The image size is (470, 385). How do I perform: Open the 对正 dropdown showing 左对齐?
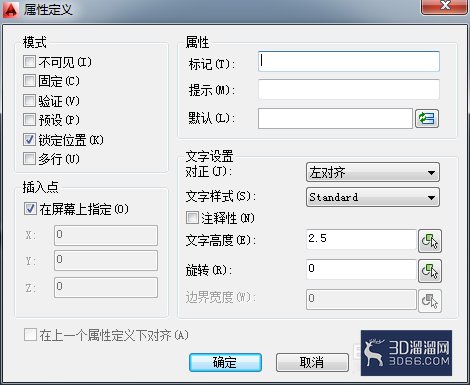[373, 172]
